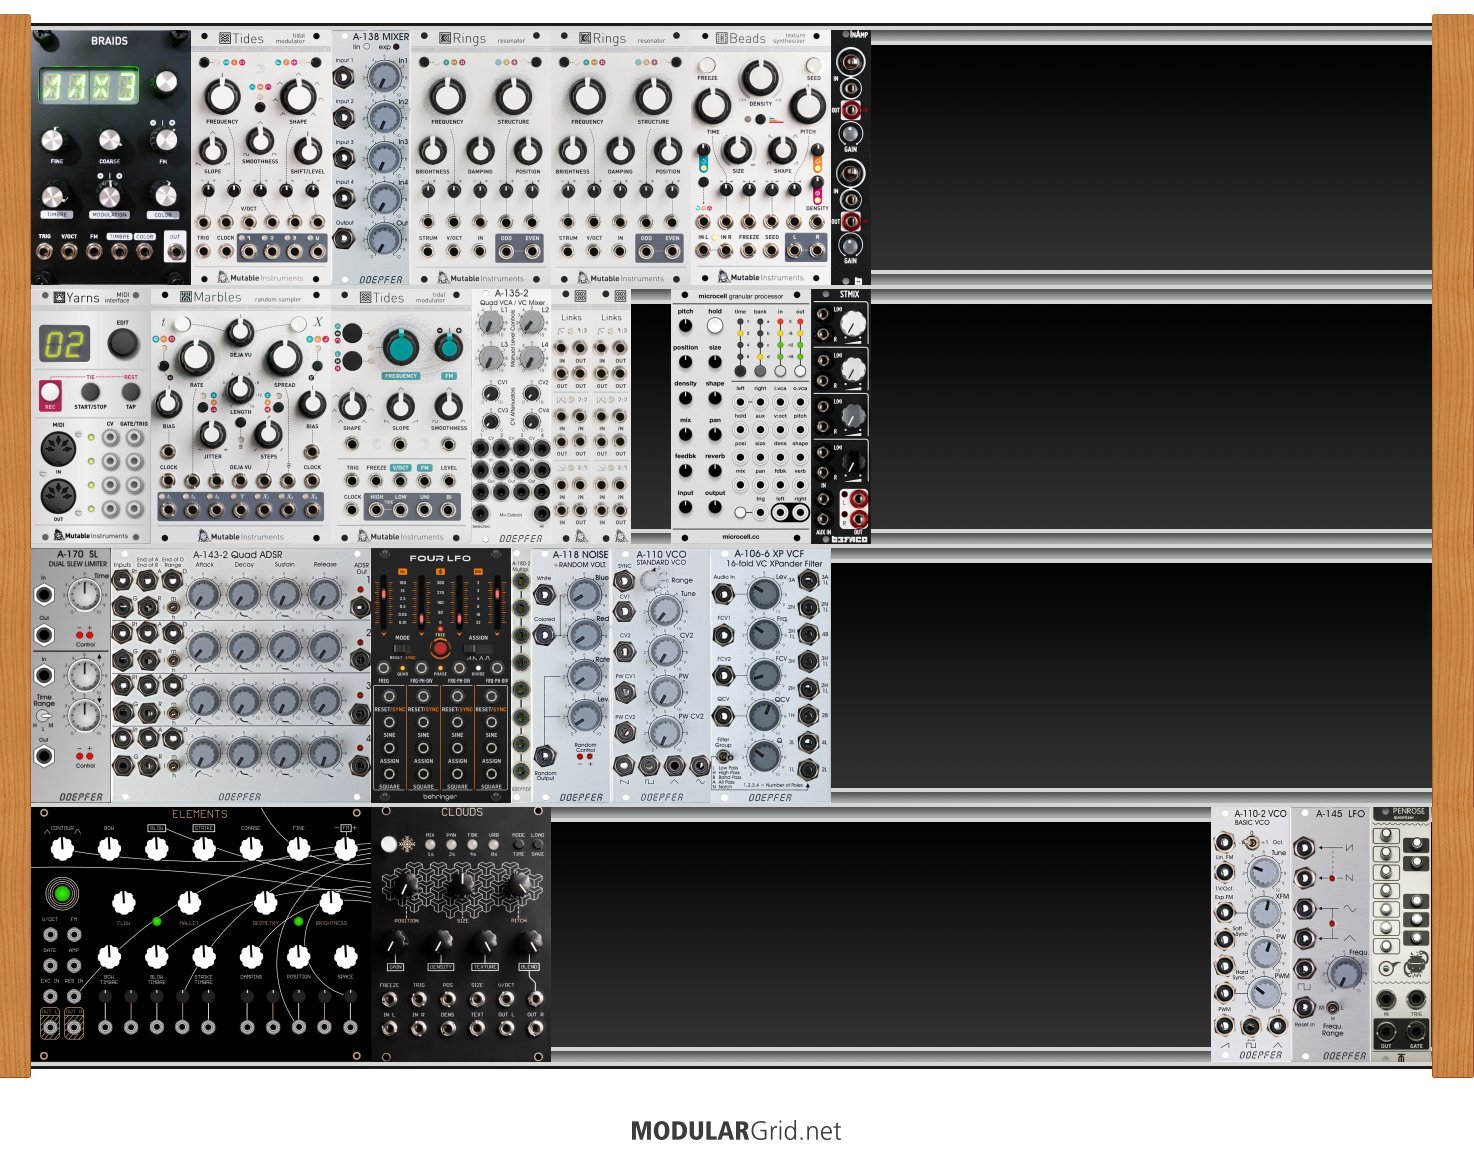Click the Clouds TRIG jack

418,998
